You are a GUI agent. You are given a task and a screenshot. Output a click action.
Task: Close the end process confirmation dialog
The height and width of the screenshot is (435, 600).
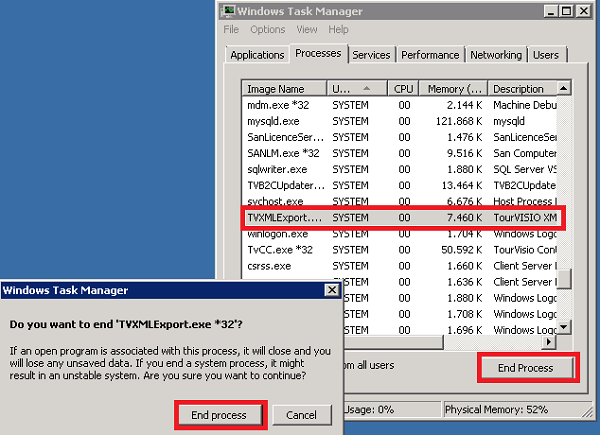[x=331, y=290]
